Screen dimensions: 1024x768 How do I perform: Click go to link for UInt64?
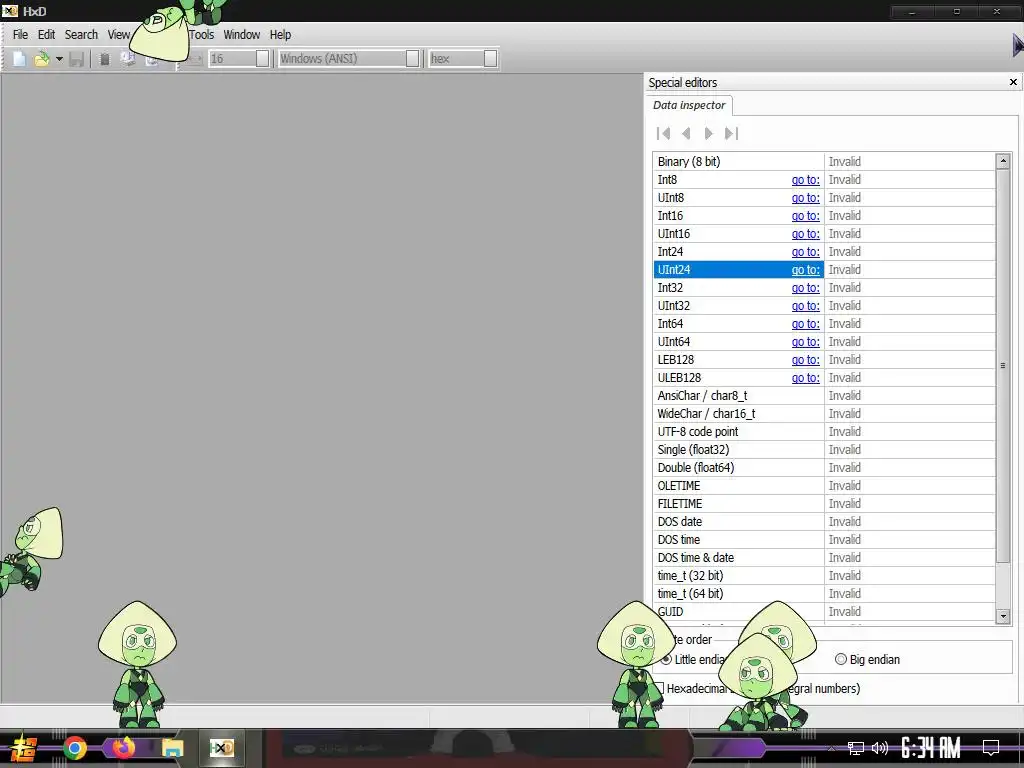coord(805,342)
